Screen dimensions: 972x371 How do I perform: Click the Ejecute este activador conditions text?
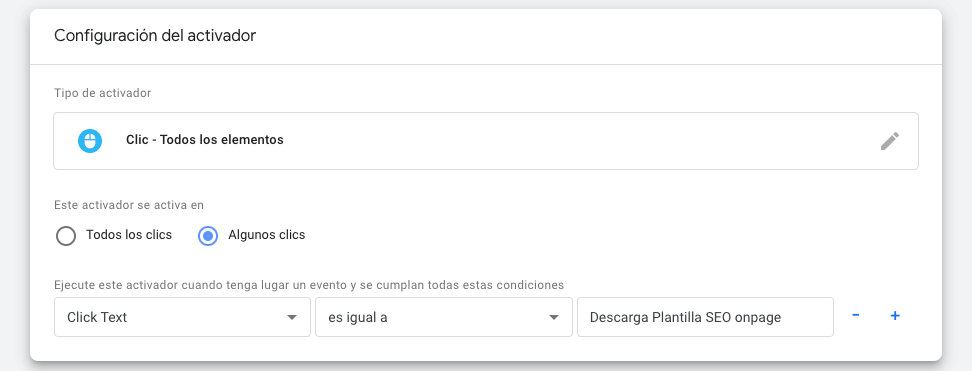pyautogui.click(x=309, y=285)
